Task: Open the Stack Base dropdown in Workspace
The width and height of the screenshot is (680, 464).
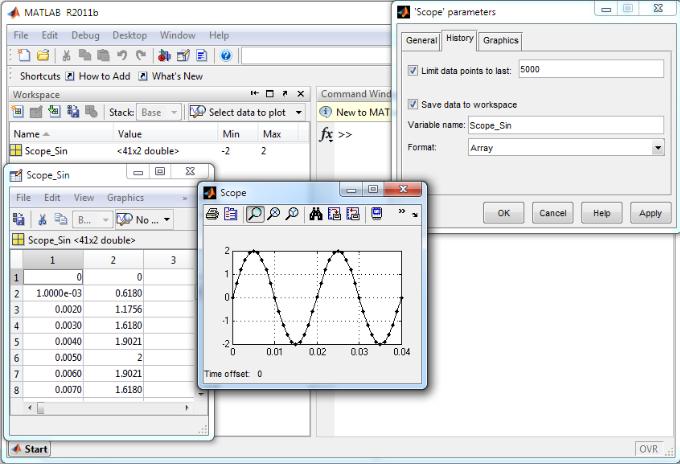Action: pyautogui.click(x=159, y=112)
